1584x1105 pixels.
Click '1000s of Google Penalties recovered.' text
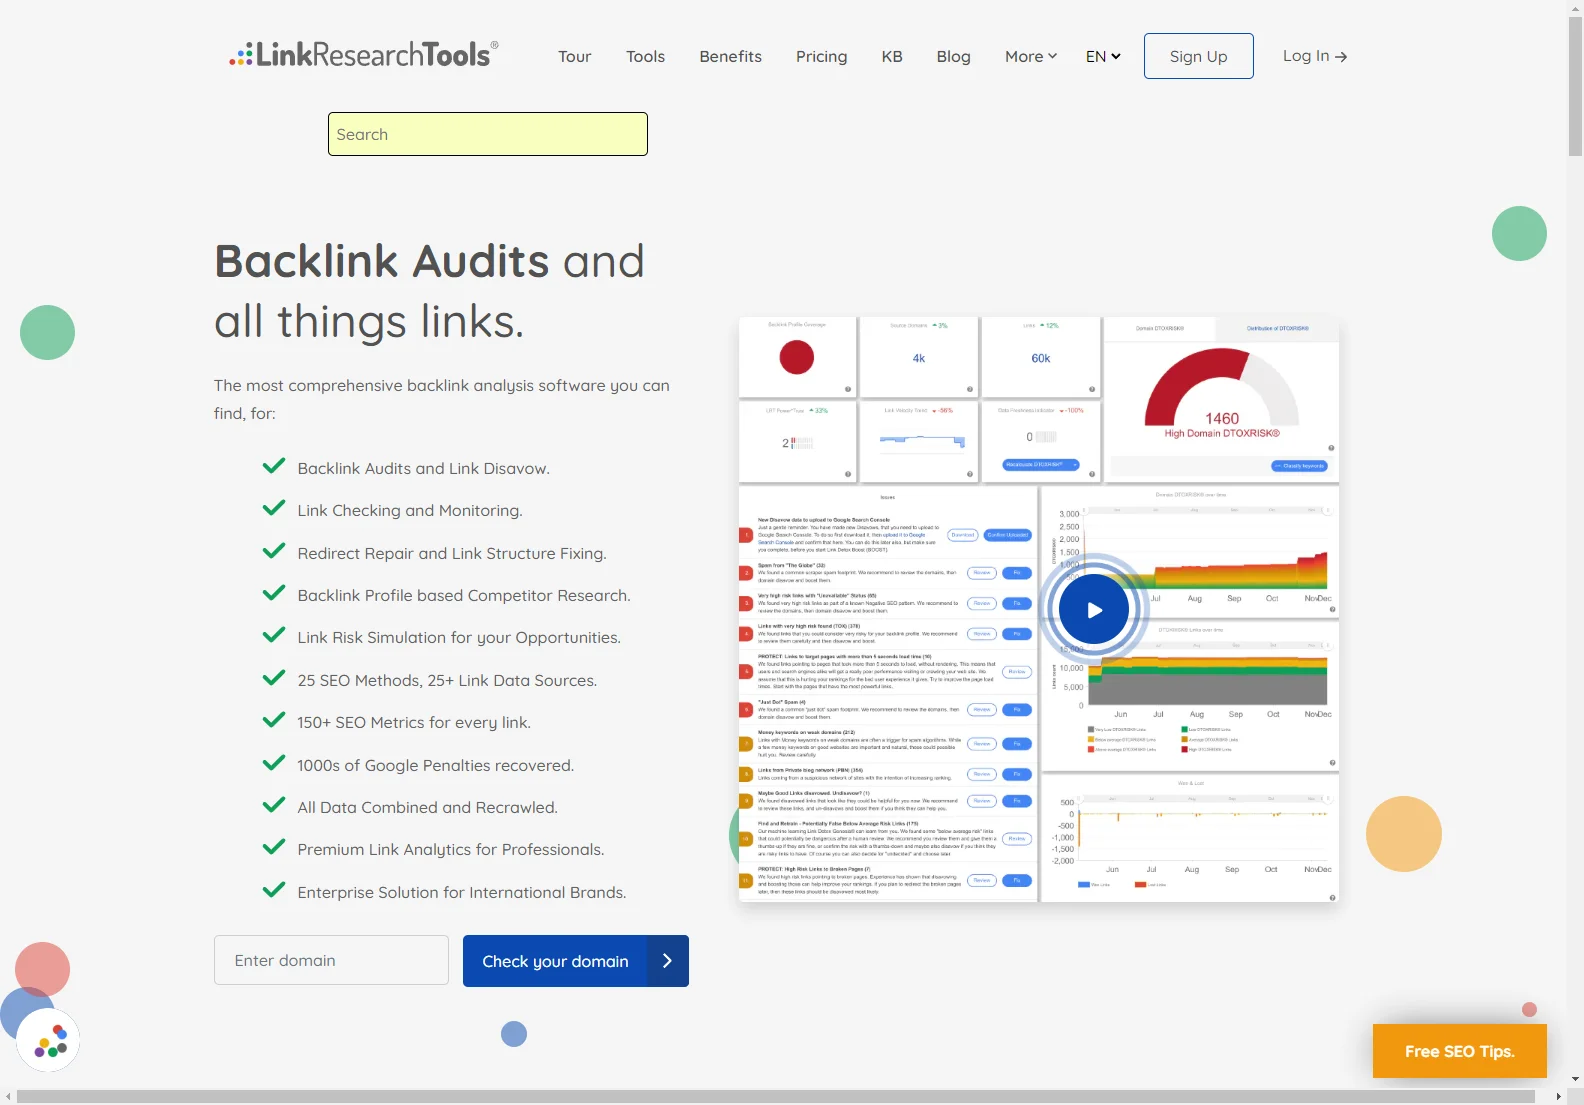435,765
